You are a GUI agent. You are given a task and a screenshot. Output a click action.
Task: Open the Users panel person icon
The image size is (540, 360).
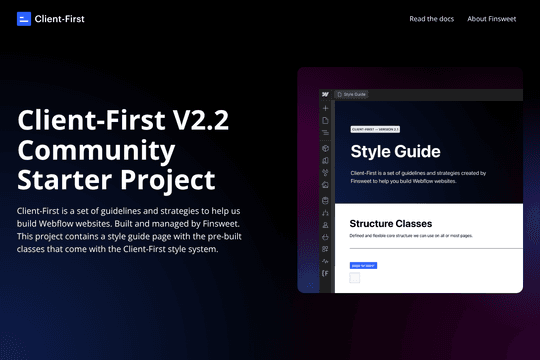click(325, 225)
